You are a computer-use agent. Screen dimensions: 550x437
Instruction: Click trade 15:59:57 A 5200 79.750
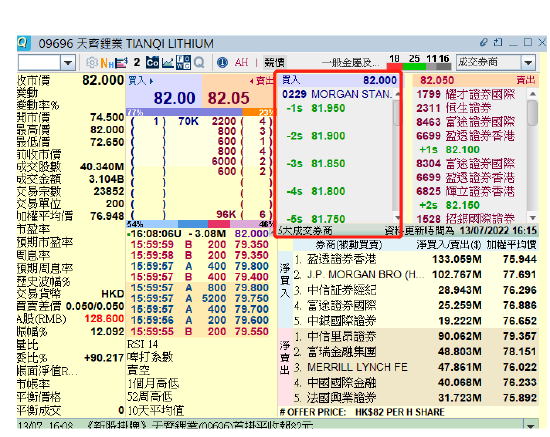click(x=199, y=298)
